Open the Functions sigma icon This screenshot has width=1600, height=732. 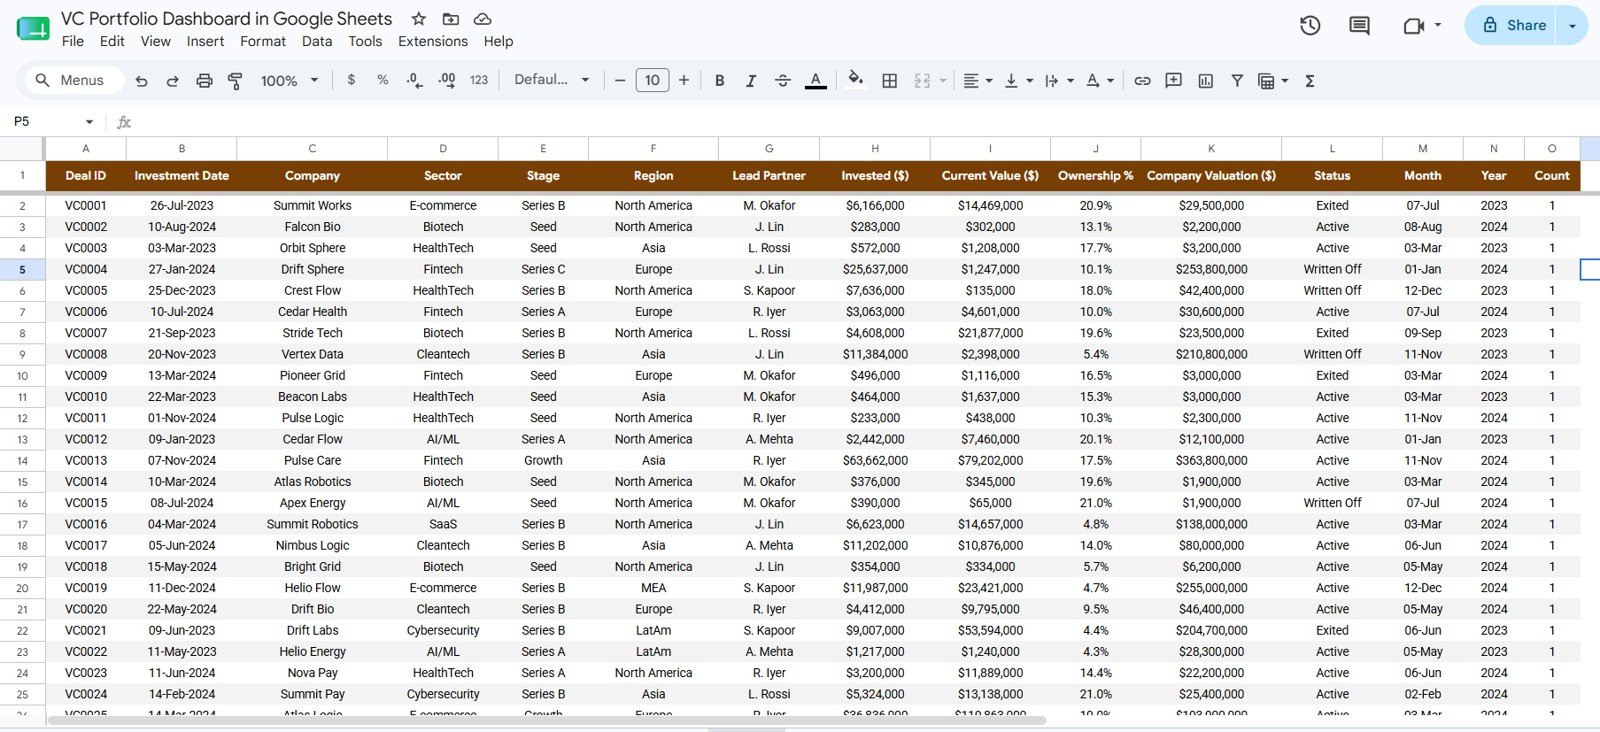click(1309, 81)
